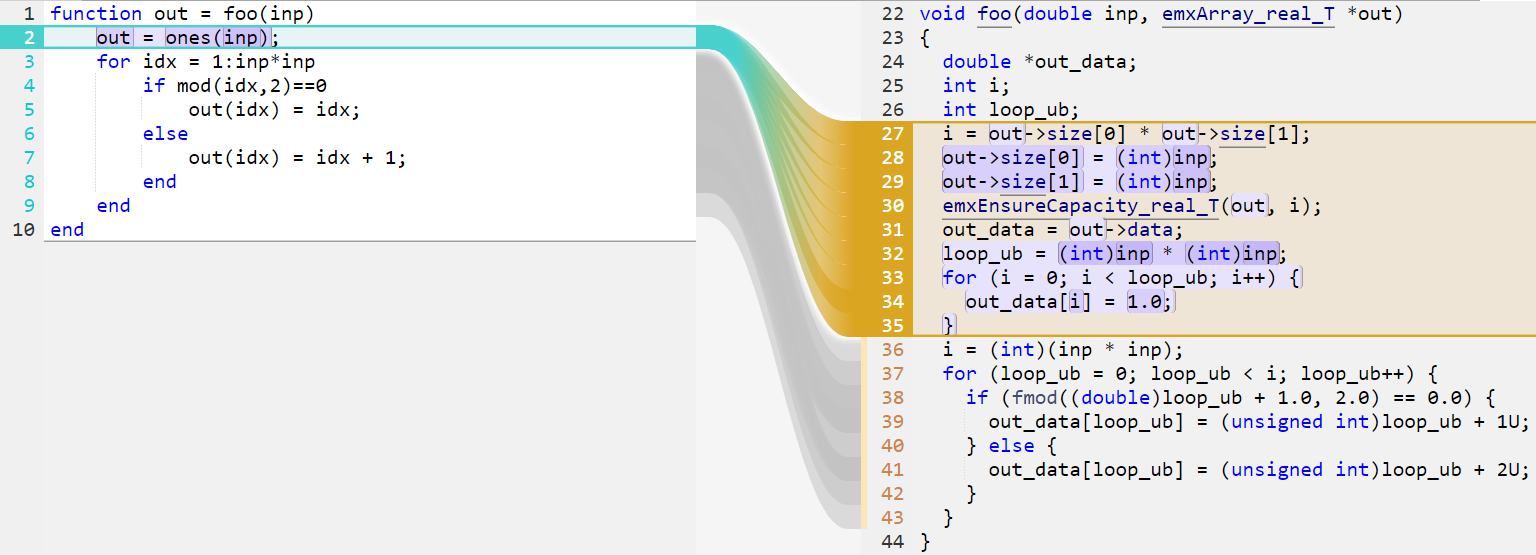Click 'i = out->size[0] * out->size[1];' line
Viewport: 1536px width, 555px height.
coord(1126,134)
